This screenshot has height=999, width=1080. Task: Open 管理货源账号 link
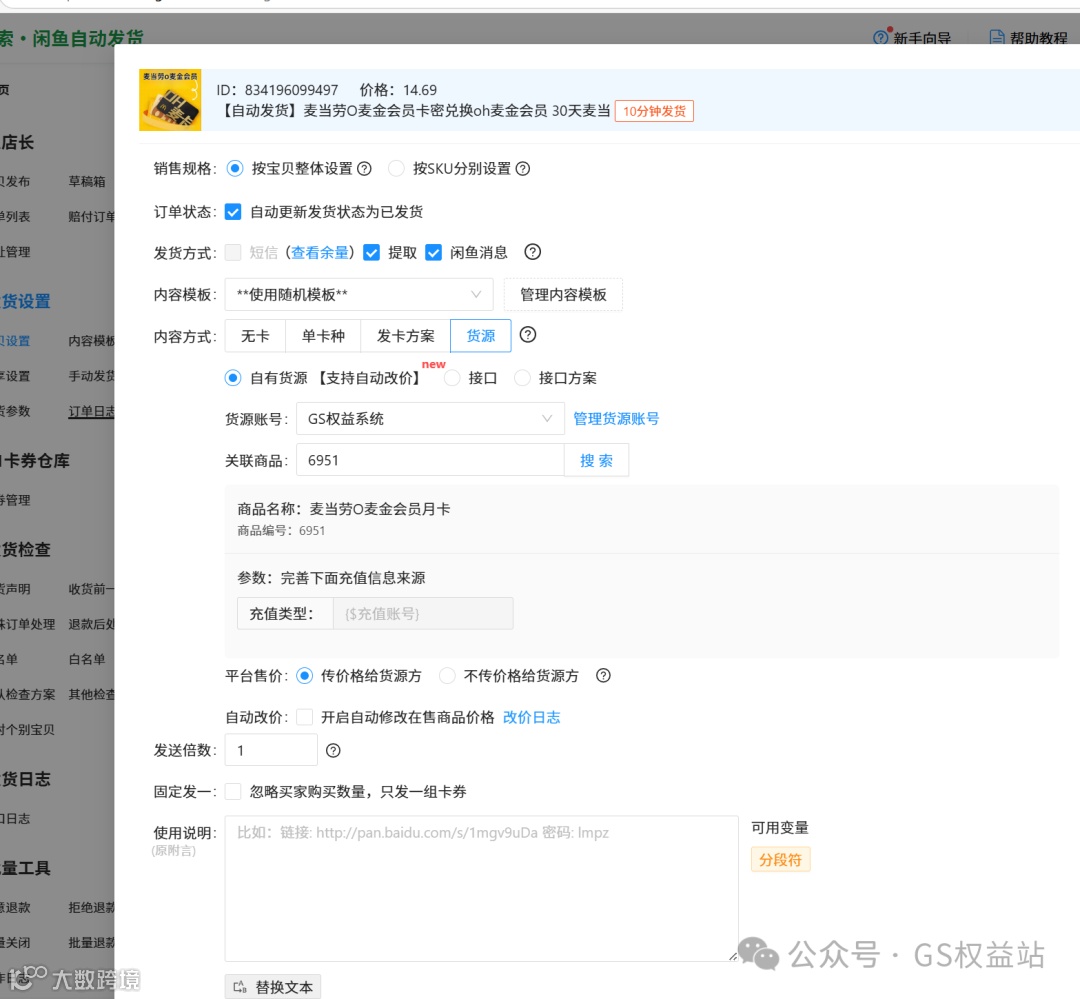point(616,419)
